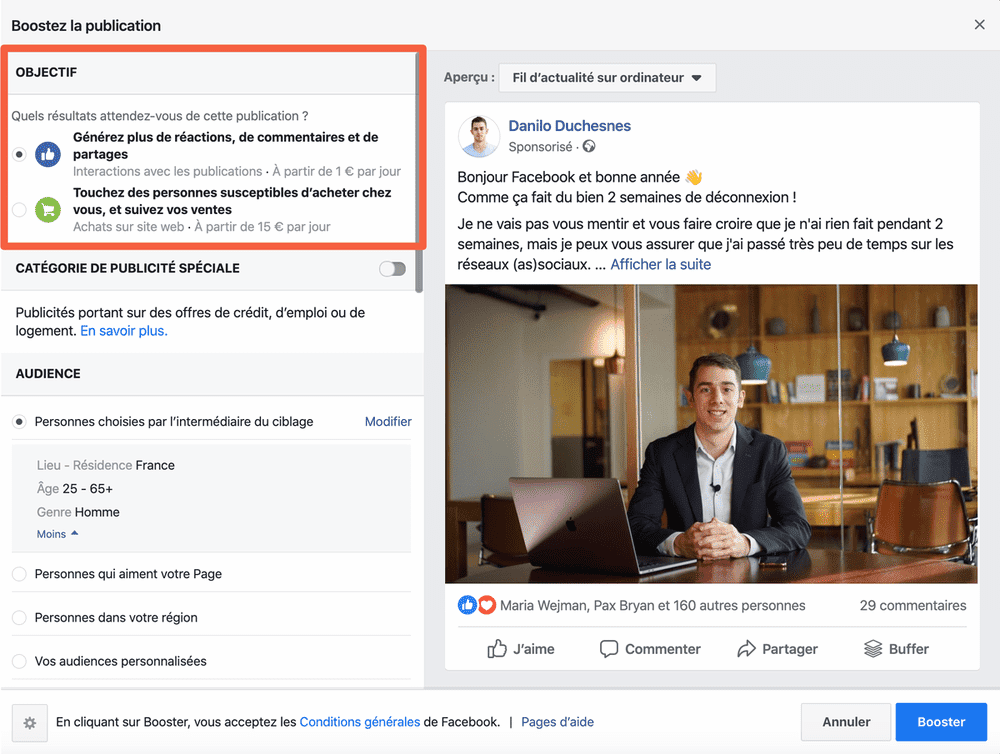1000x754 pixels.
Task: Toggle the Catégorie de publicité spéciale switch
Action: 392,268
